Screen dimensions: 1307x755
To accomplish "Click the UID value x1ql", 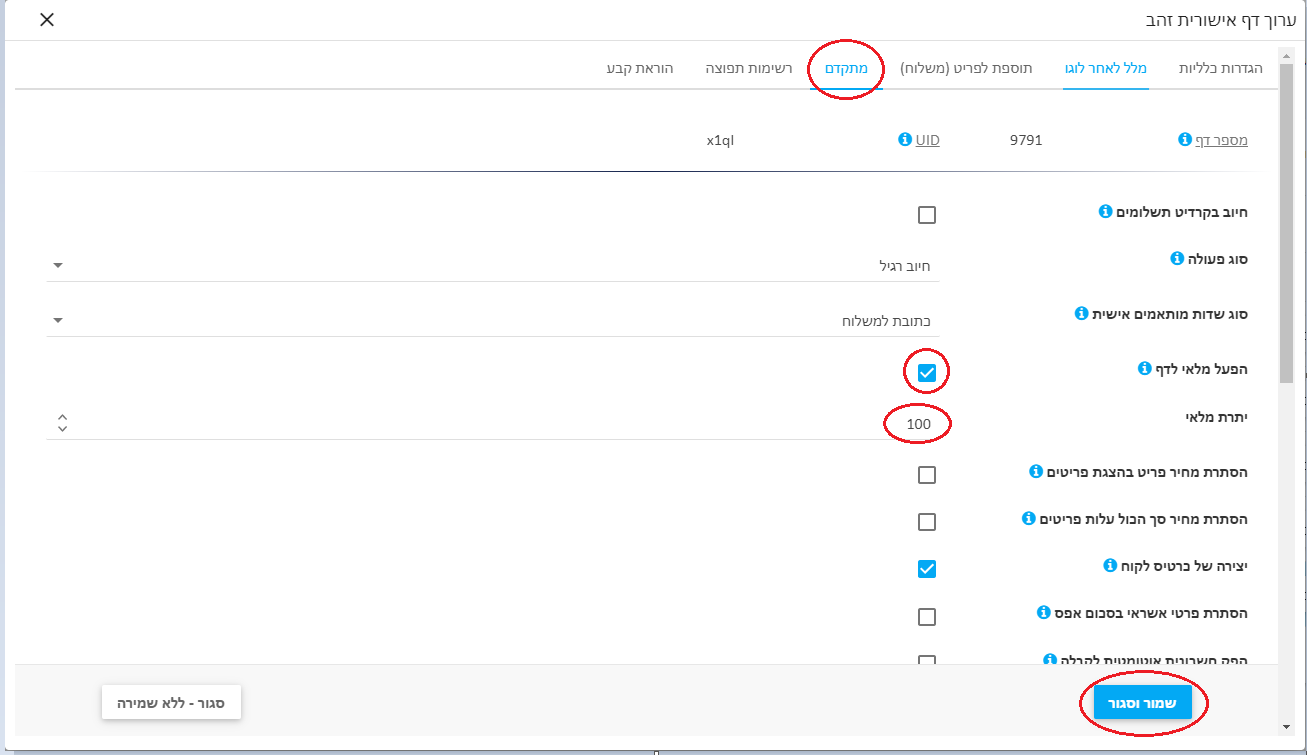I will 720,140.
